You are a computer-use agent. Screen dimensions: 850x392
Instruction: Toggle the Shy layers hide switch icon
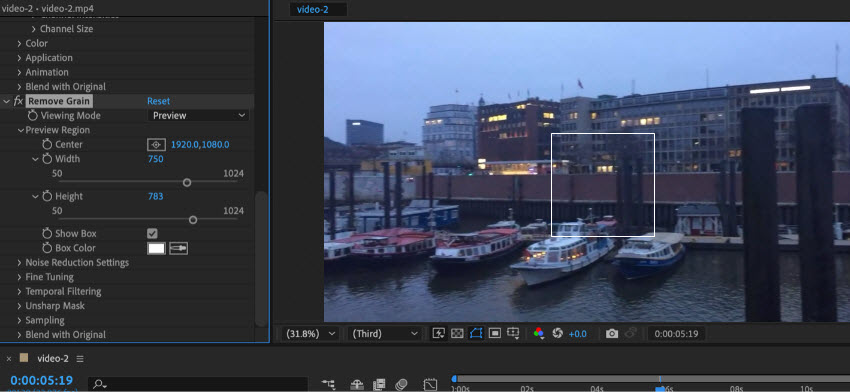click(x=357, y=384)
